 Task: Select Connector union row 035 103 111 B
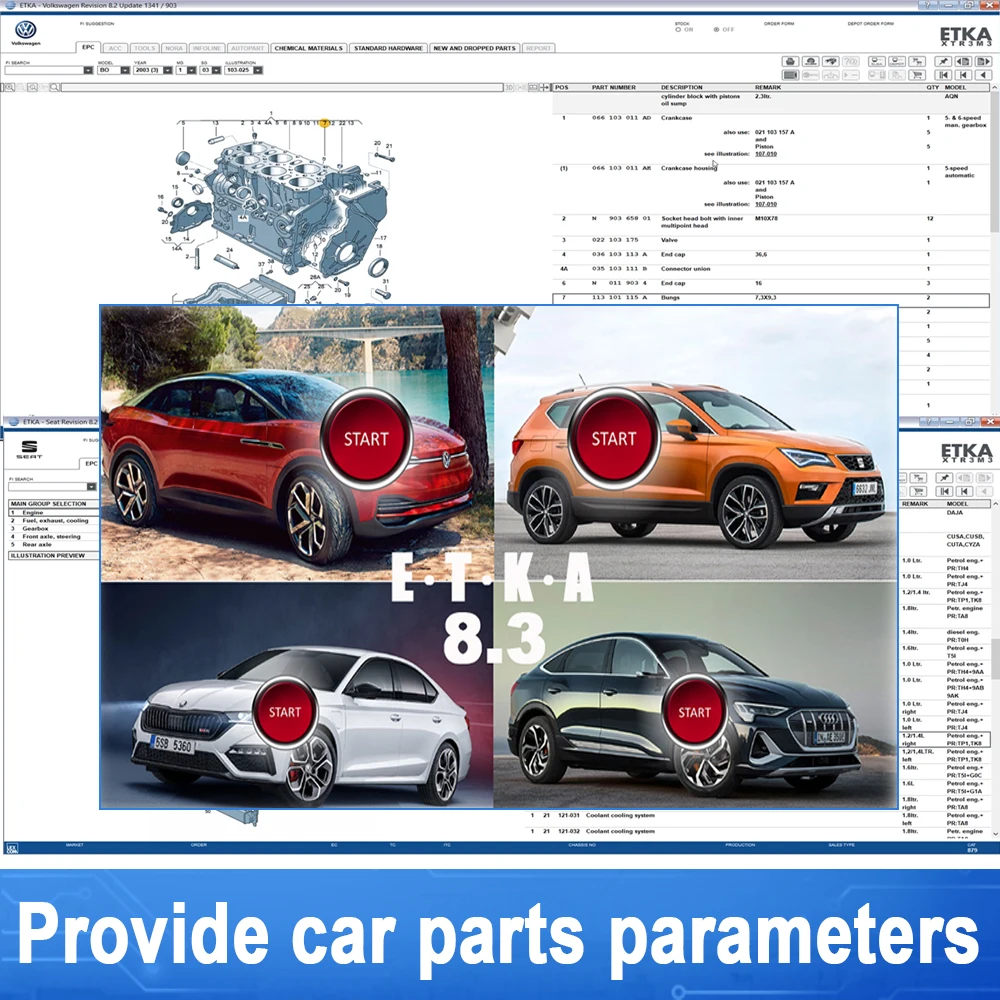point(770,268)
